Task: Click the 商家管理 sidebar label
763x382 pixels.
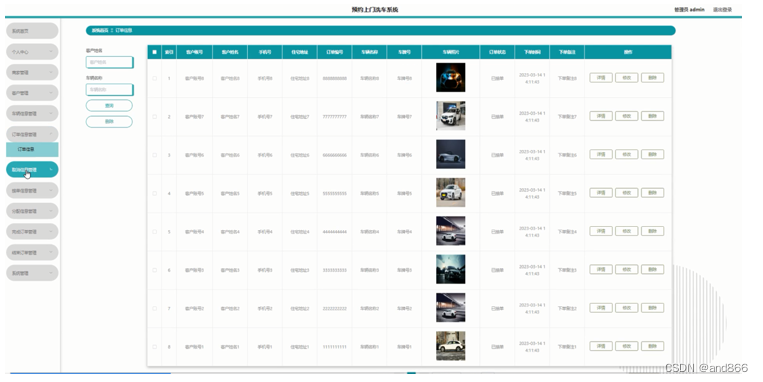Action: [x=20, y=72]
